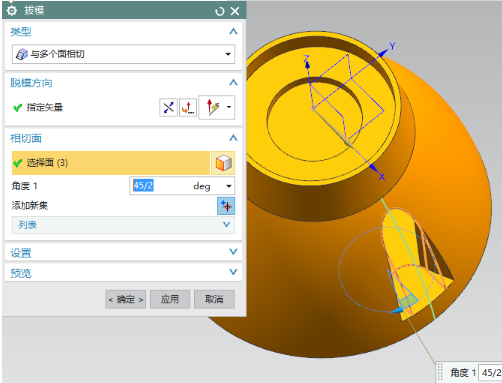
Task: Click the reverse direction vector icon
Action: pyautogui.click(x=168, y=107)
